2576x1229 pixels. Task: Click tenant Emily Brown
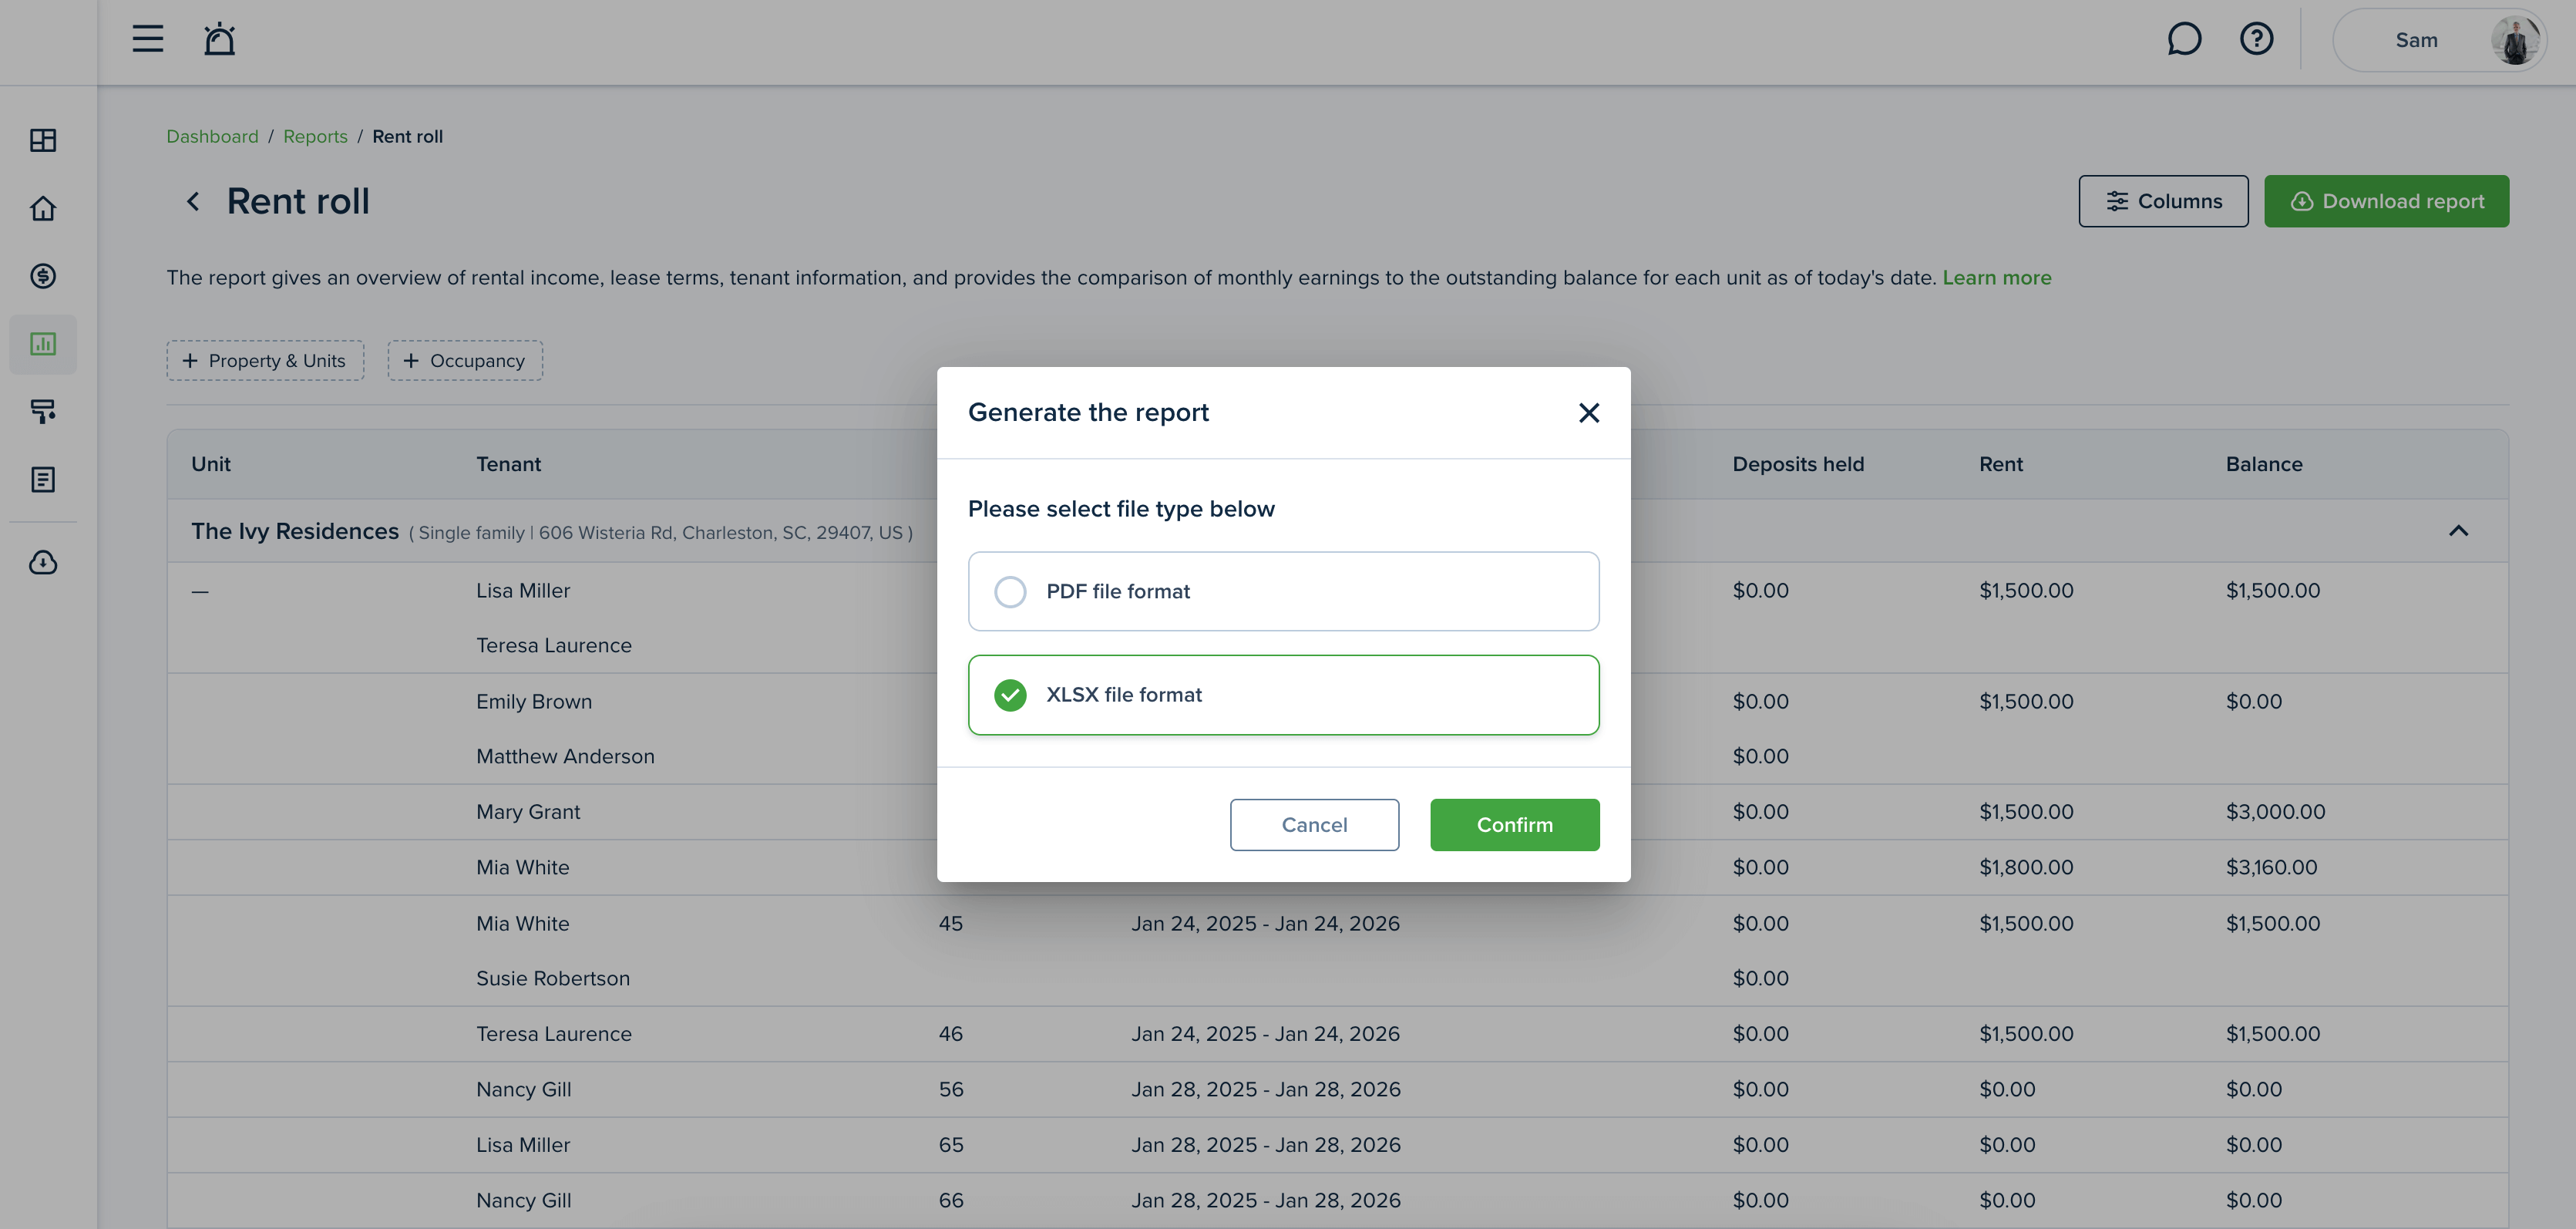(533, 702)
